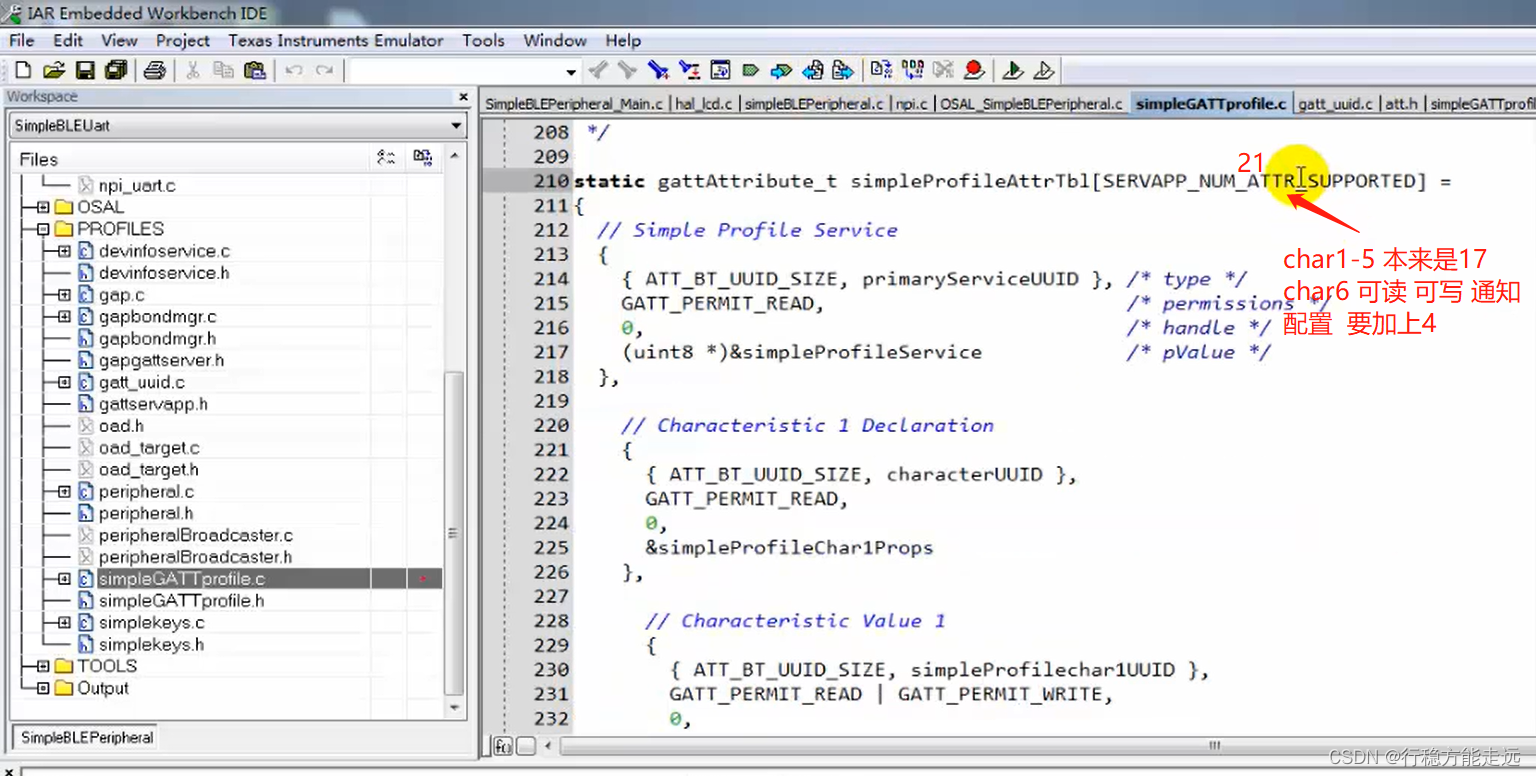Screen dimensions: 1536x776
Task: Expand the Output folder
Action: [x=43, y=688]
